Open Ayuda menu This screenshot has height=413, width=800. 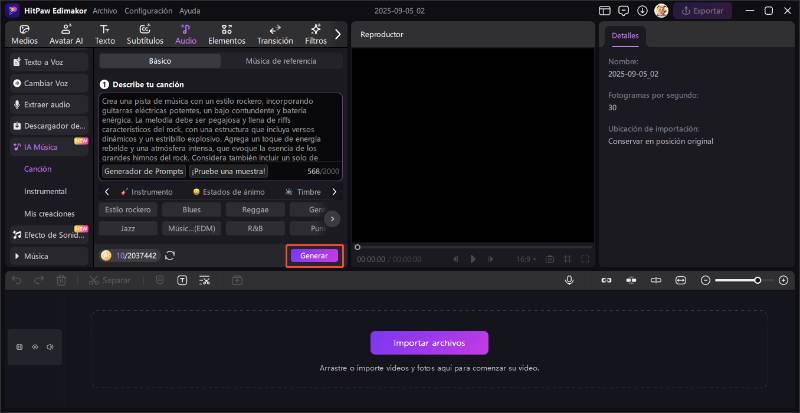tap(190, 11)
